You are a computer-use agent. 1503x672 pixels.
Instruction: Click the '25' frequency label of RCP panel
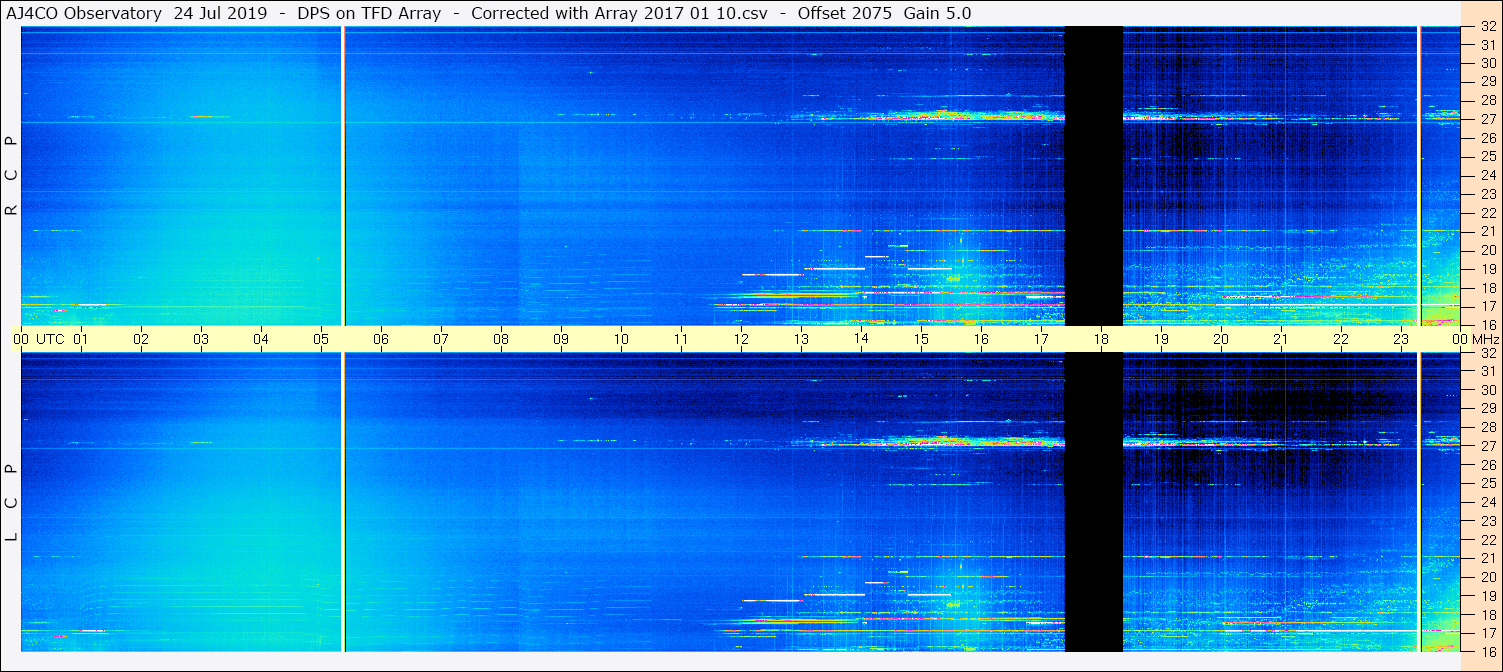[x=1487, y=156]
